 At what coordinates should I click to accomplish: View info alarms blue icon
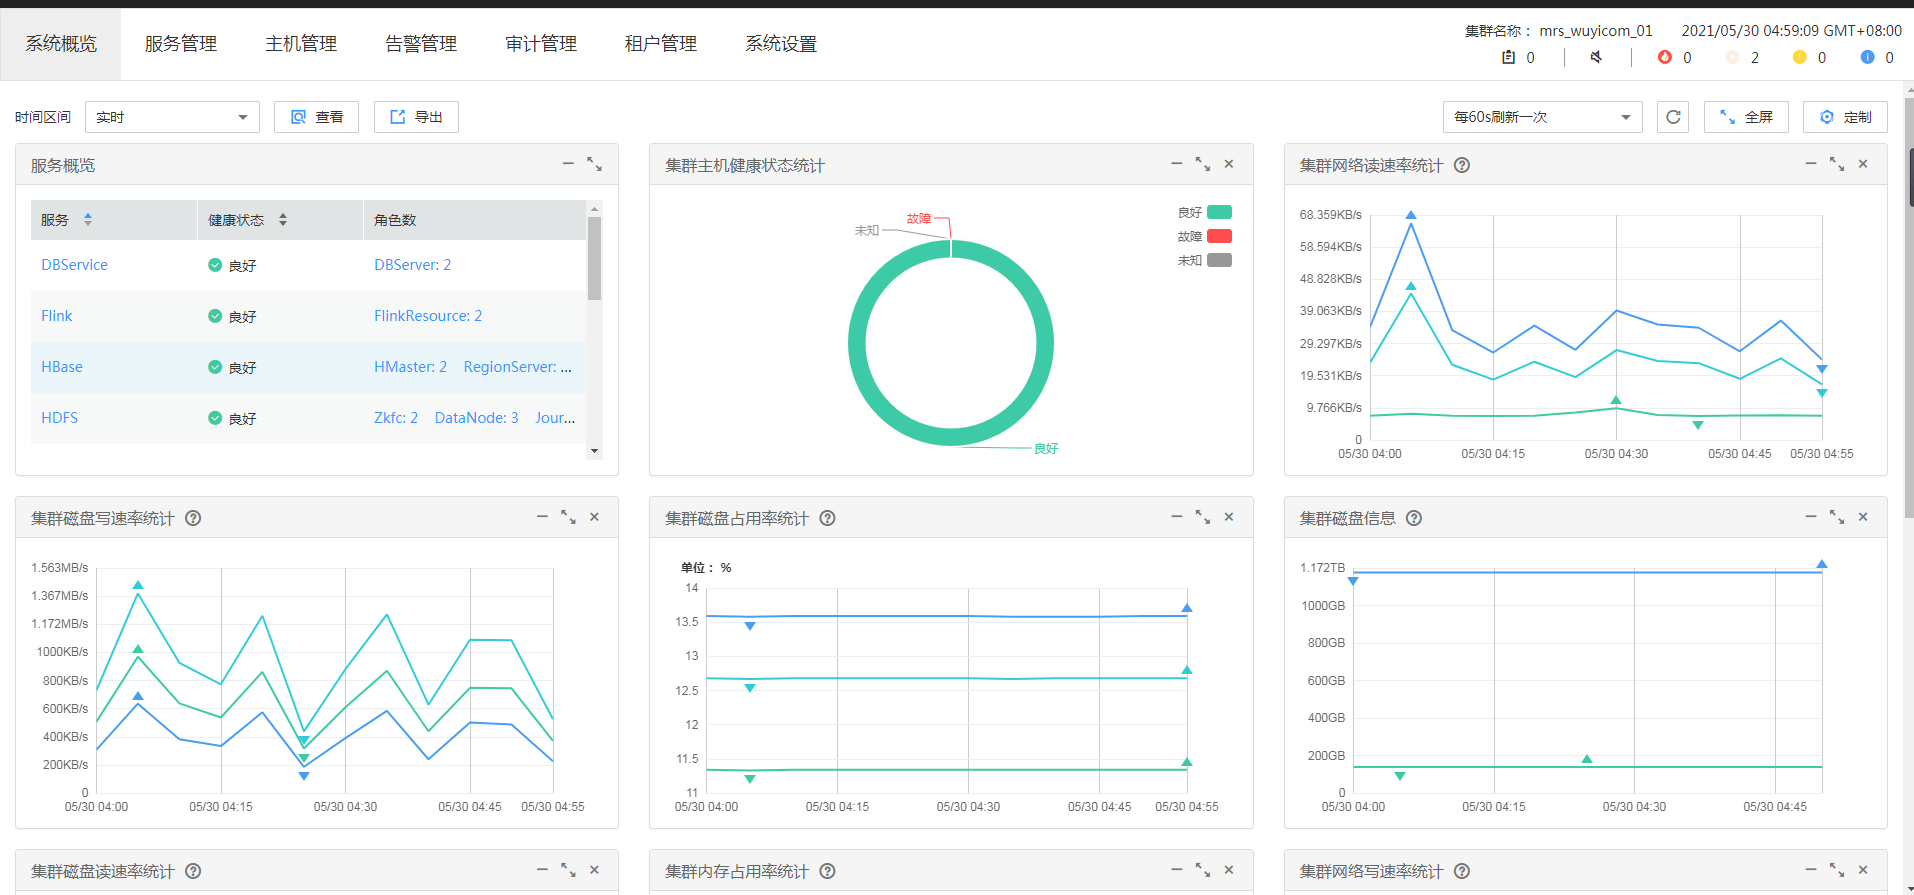(1867, 57)
